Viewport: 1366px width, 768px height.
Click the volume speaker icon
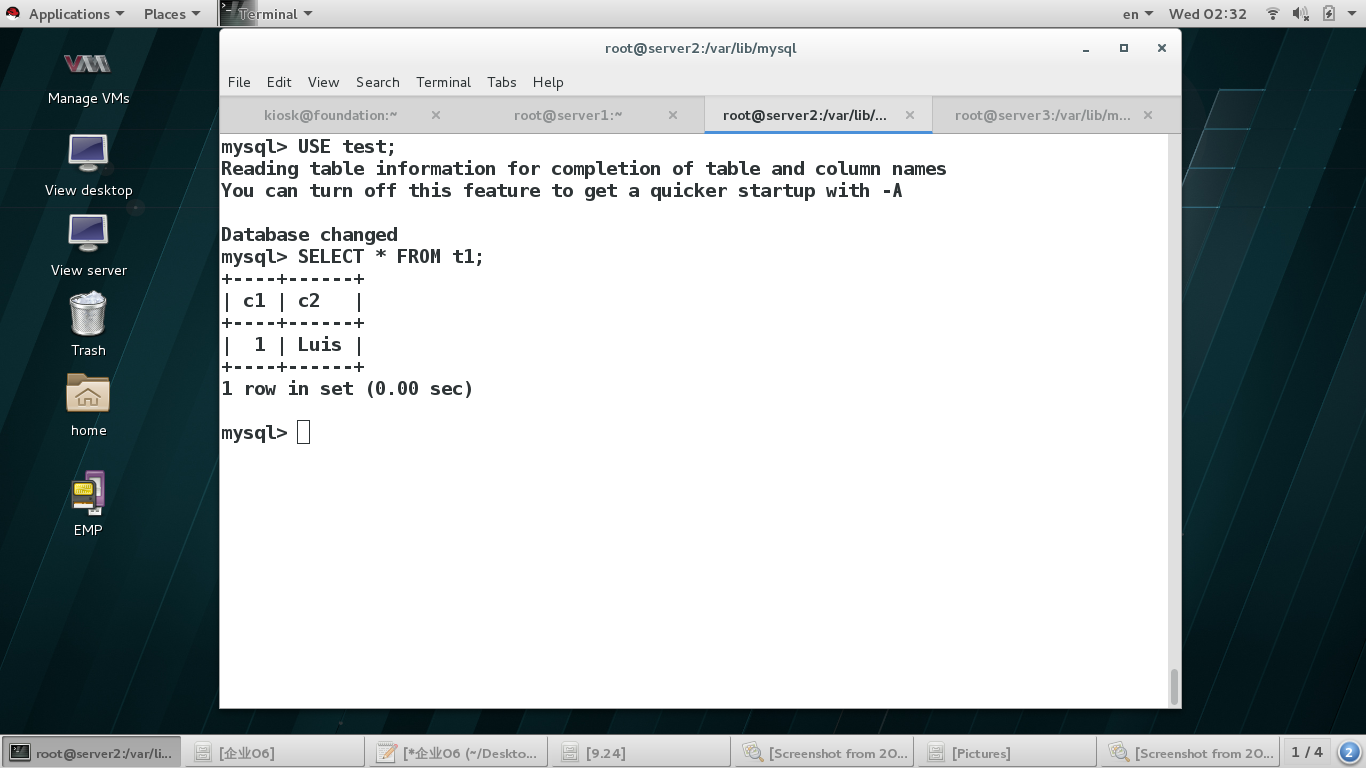(1301, 14)
